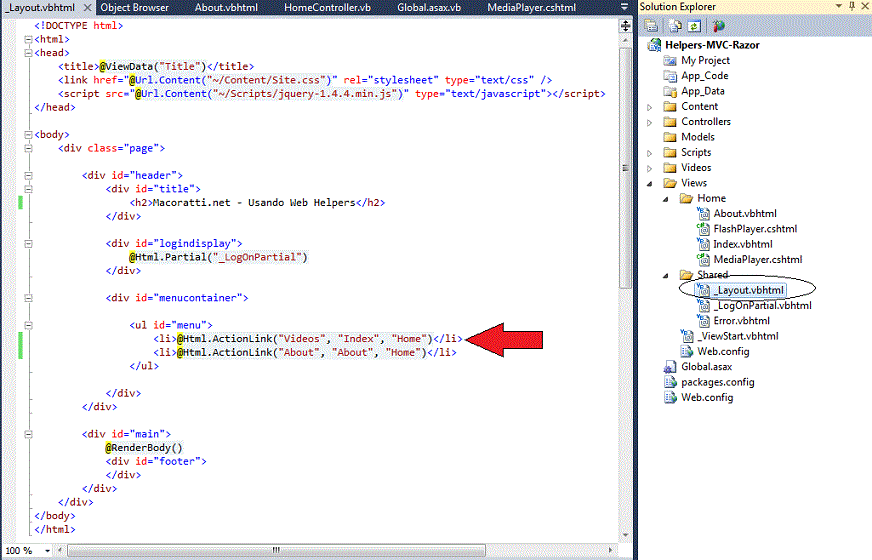Click the editor scroll-right arrow

tap(611, 551)
